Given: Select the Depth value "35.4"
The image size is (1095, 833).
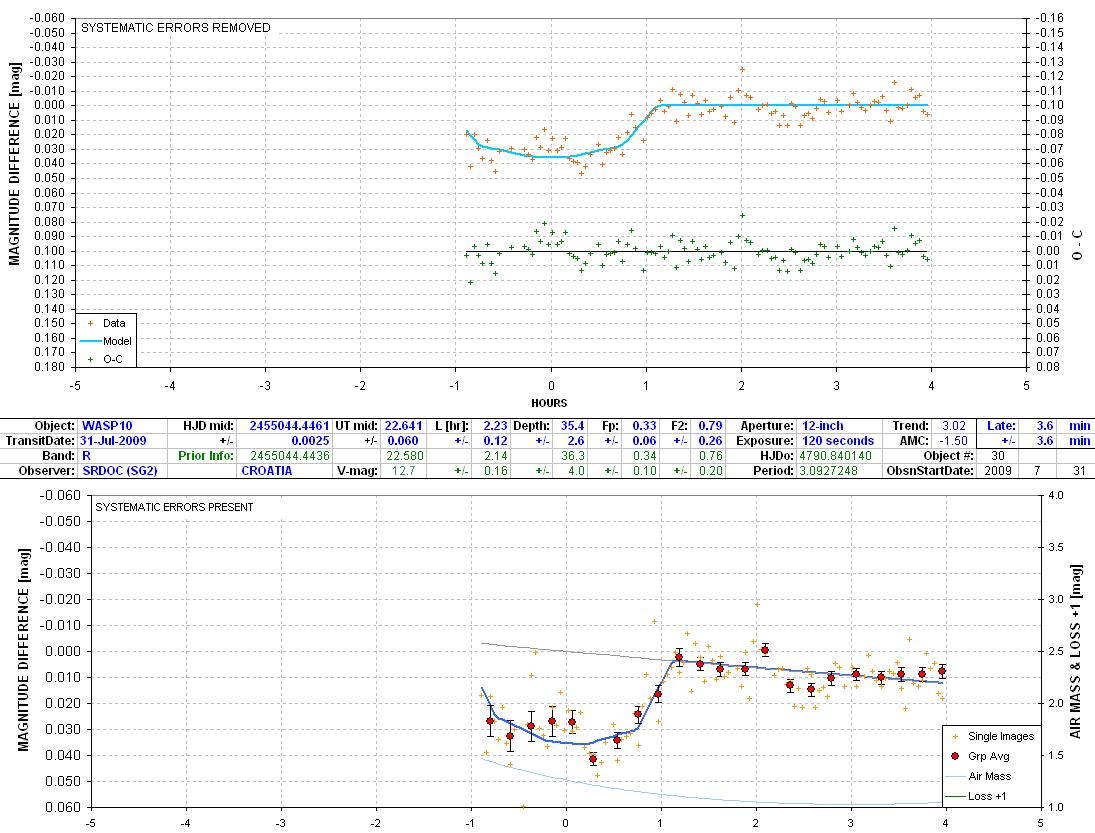Looking at the screenshot, I should click(x=572, y=426).
